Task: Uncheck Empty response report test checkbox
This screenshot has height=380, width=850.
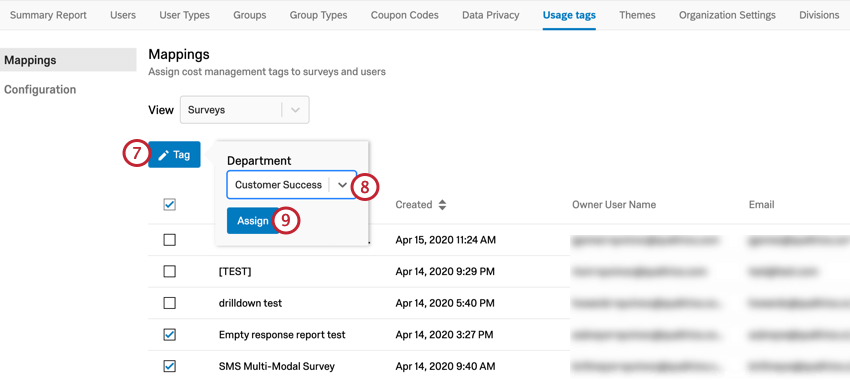Action: [170, 335]
